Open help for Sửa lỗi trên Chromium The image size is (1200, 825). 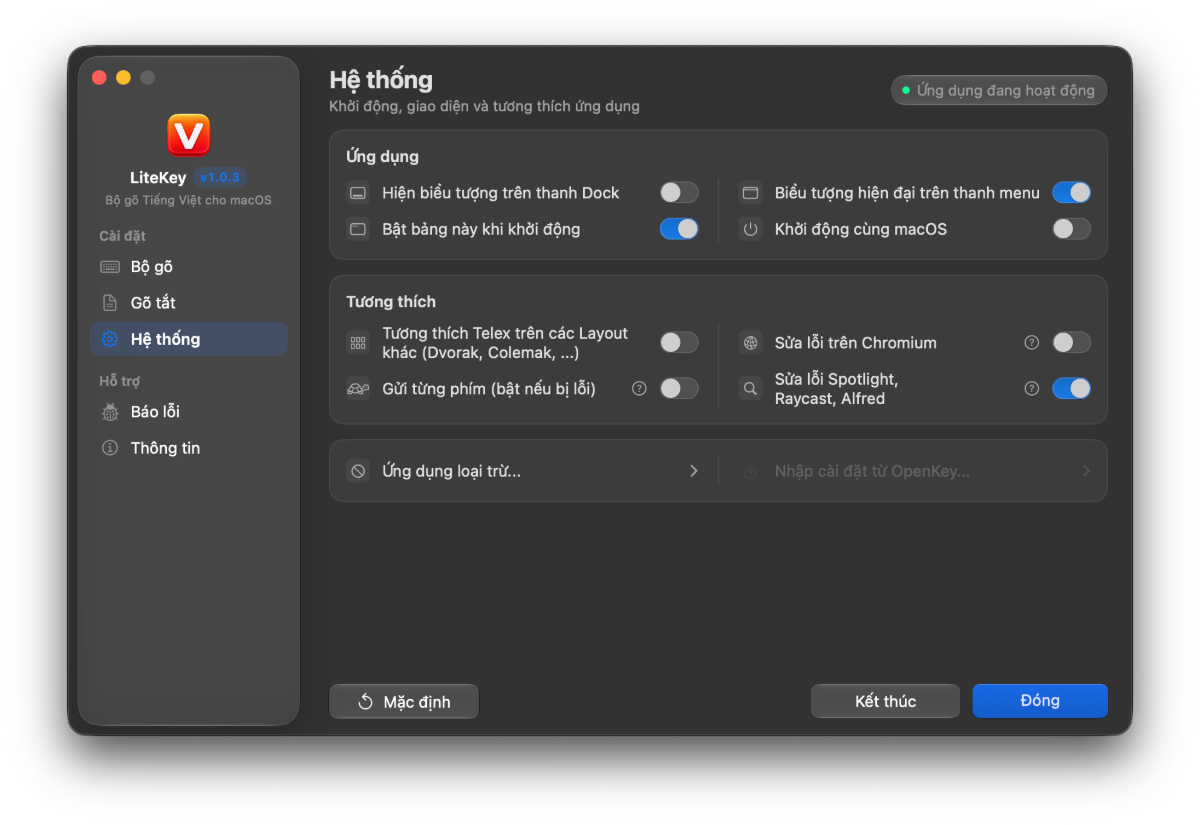coord(1032,342)
